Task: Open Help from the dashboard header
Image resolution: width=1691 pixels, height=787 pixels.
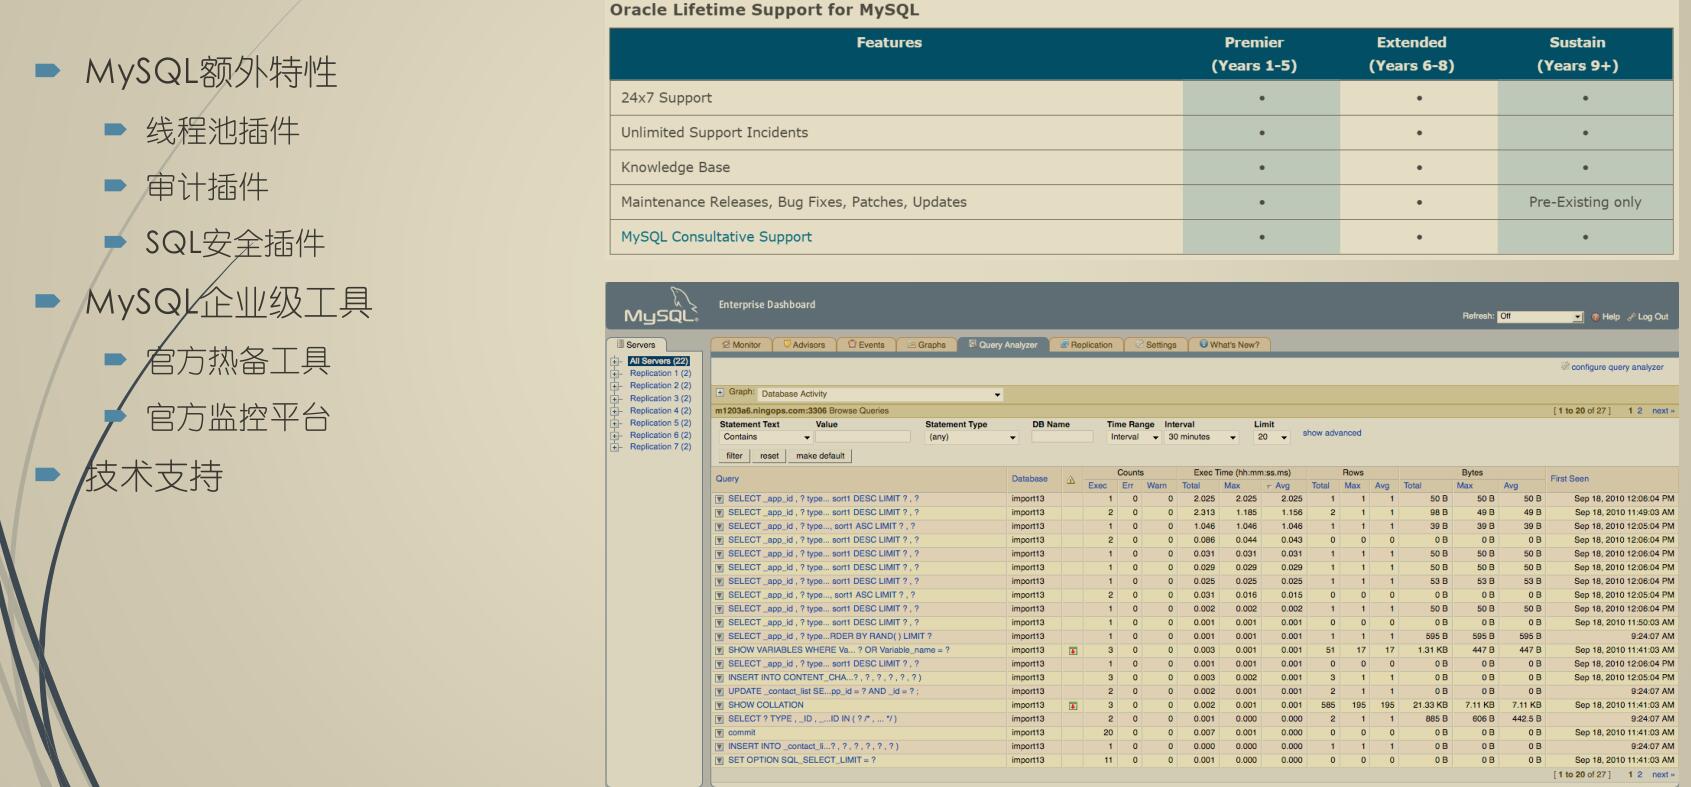Action: tap(1606, 317)
